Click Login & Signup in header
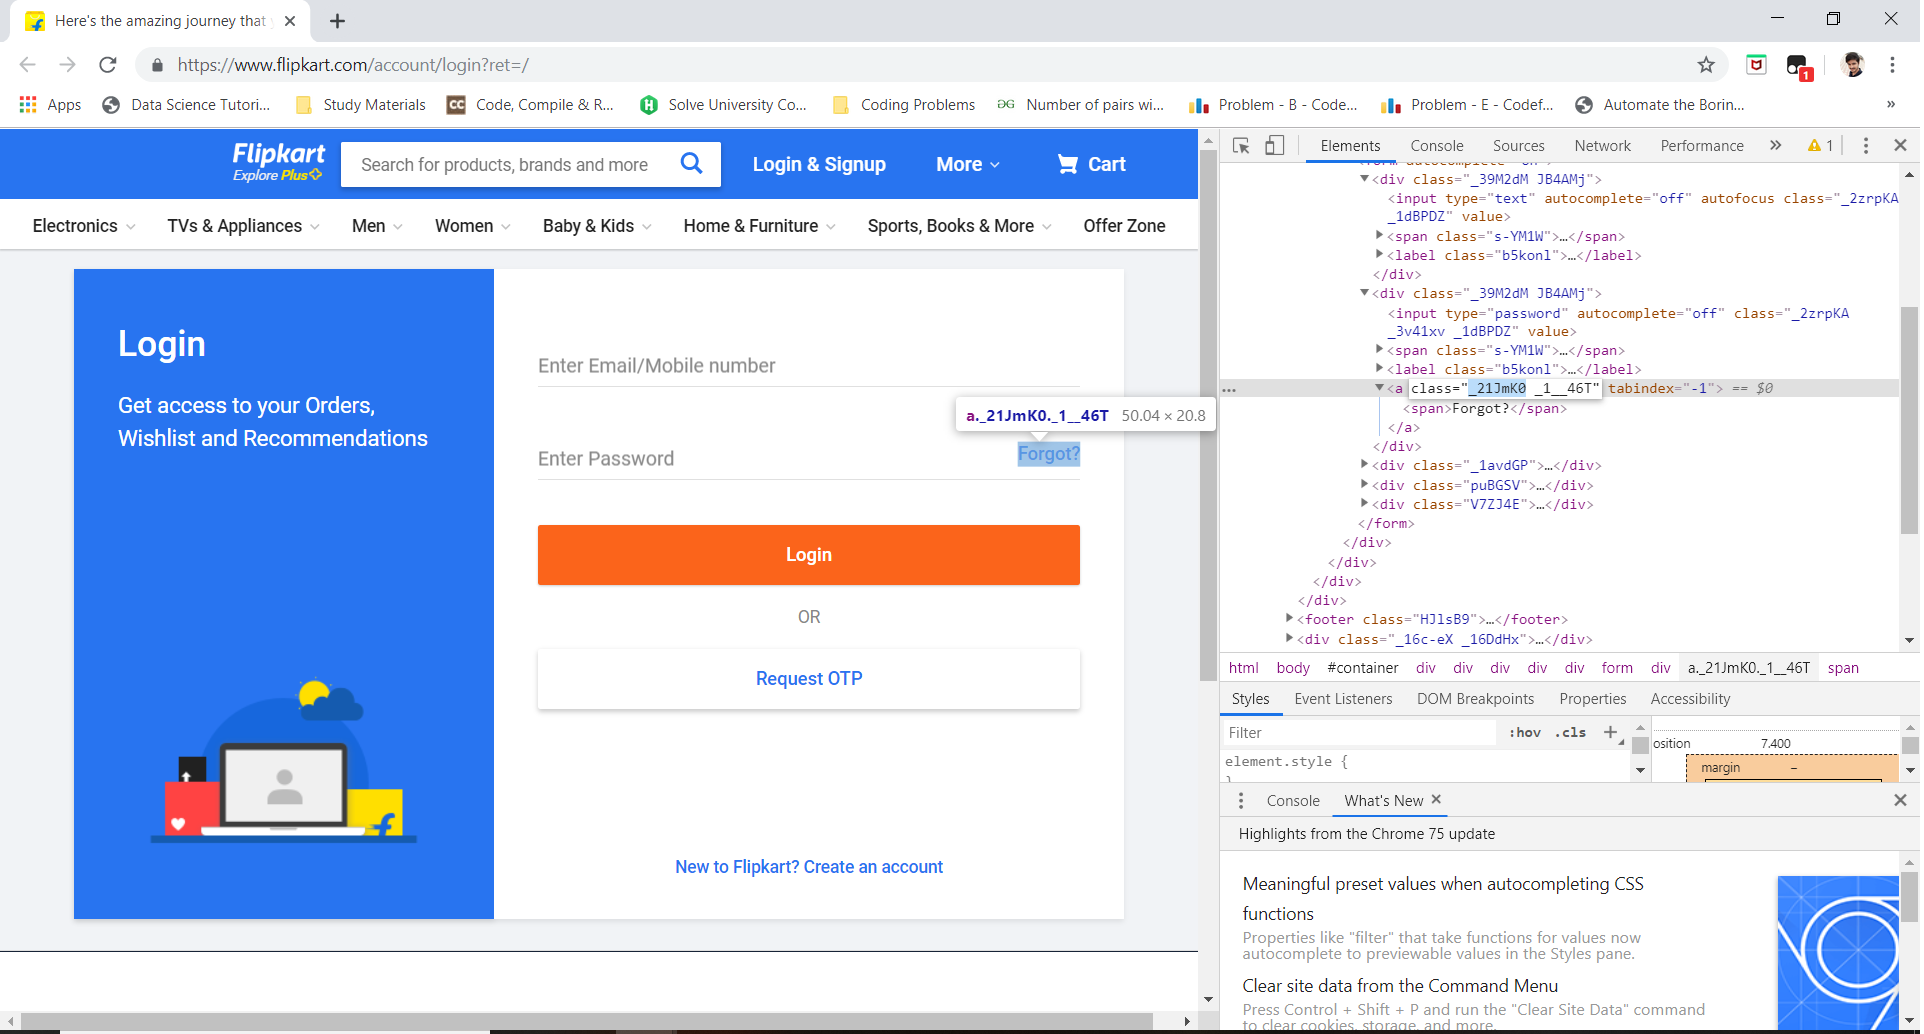The height and width of the screenshot is (1034, 1924). tap(819, 165)
